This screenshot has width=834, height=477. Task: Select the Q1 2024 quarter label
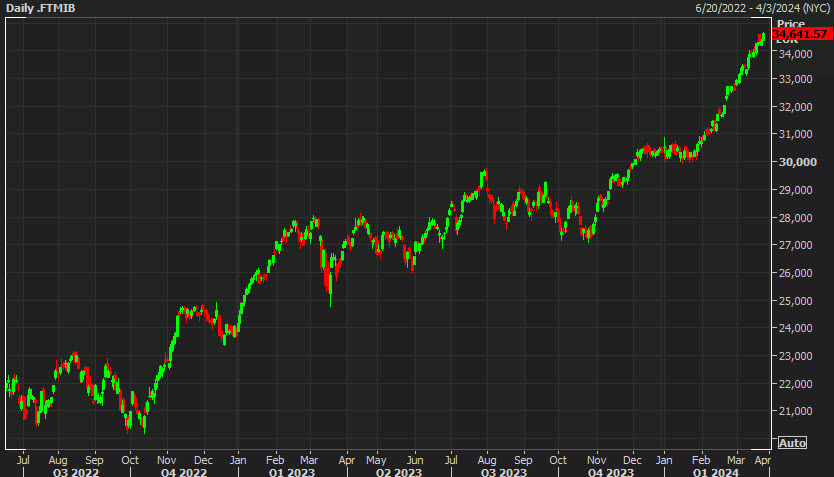(715, 472)
